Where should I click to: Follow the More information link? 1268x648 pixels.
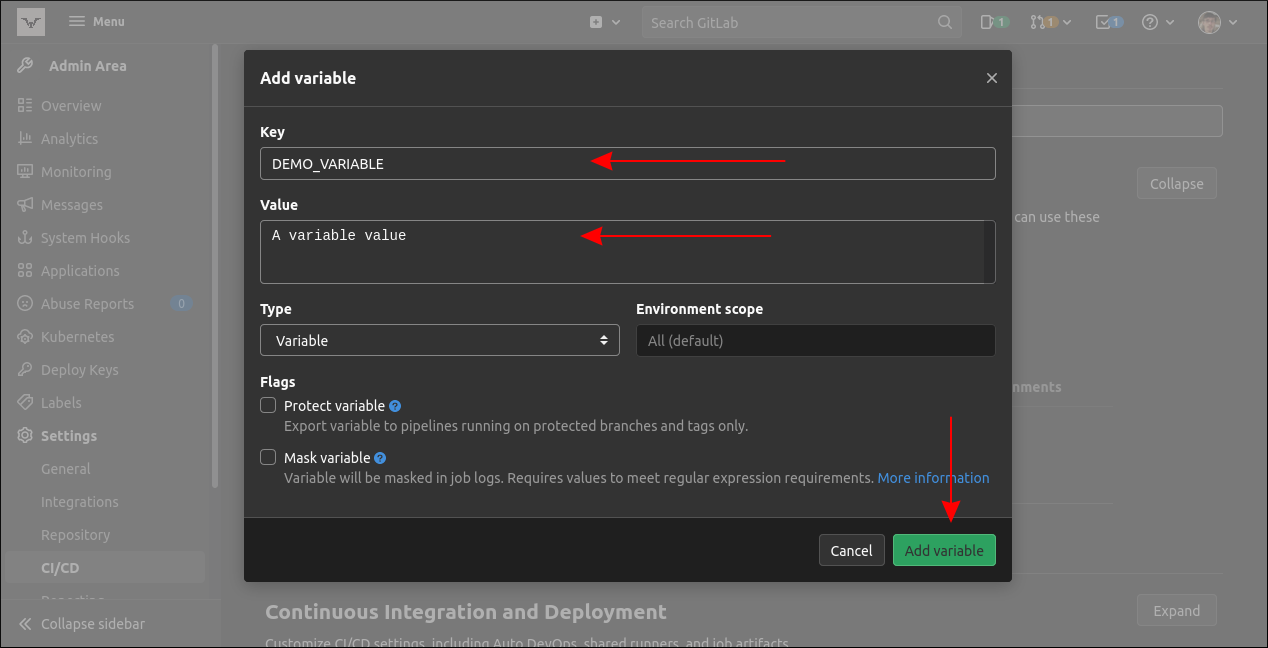(x=932, y=477)
